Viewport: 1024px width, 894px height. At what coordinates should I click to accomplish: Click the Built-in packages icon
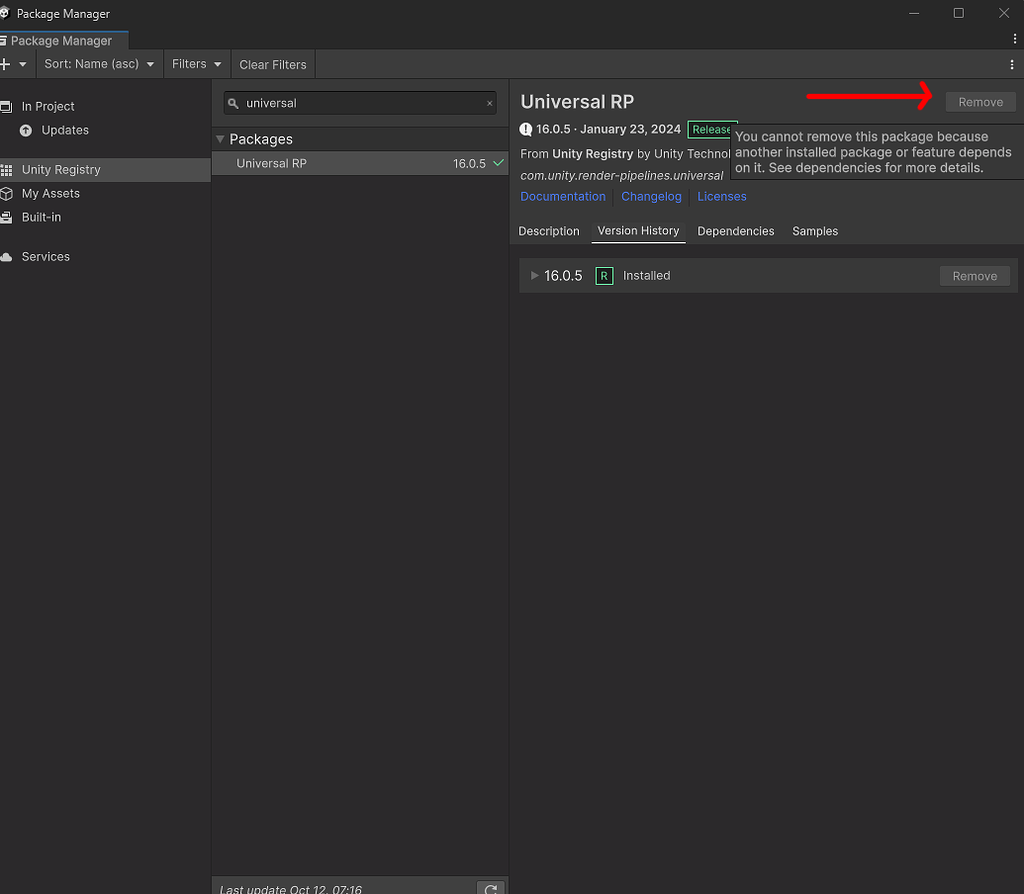click(9, 217)
